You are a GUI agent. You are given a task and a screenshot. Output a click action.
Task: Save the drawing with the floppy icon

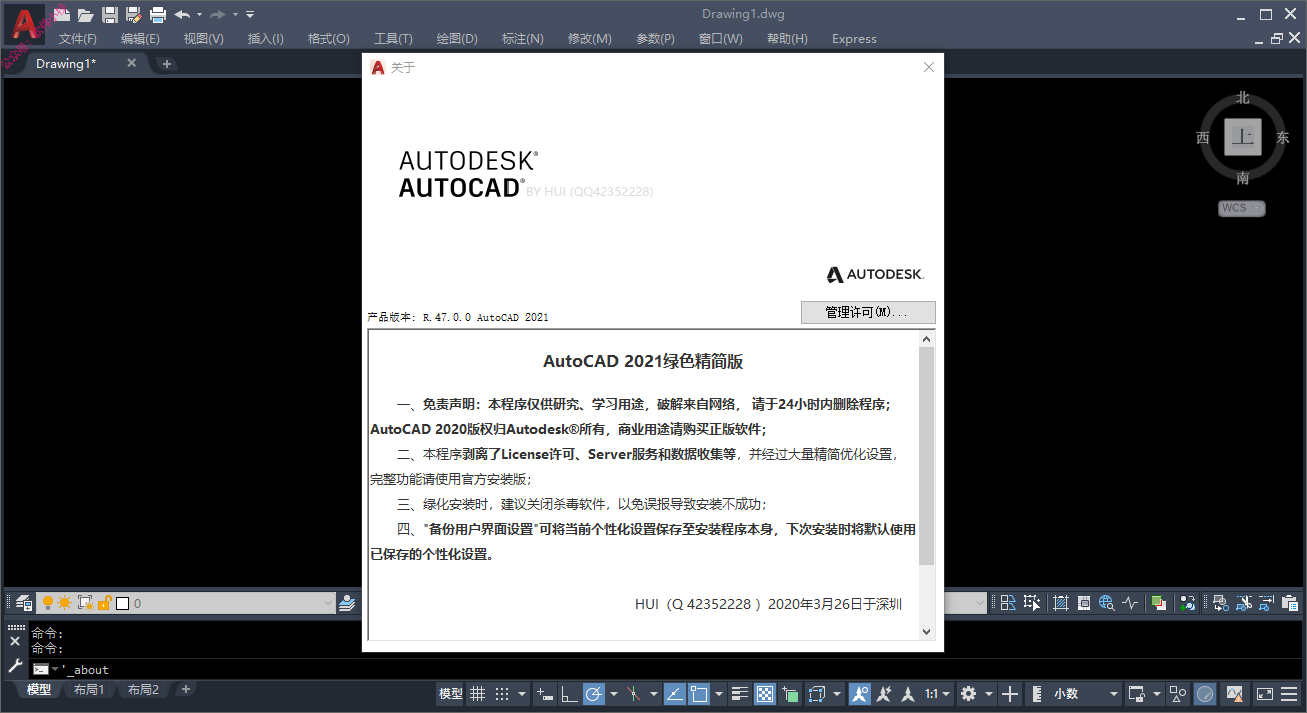(110, 14)
